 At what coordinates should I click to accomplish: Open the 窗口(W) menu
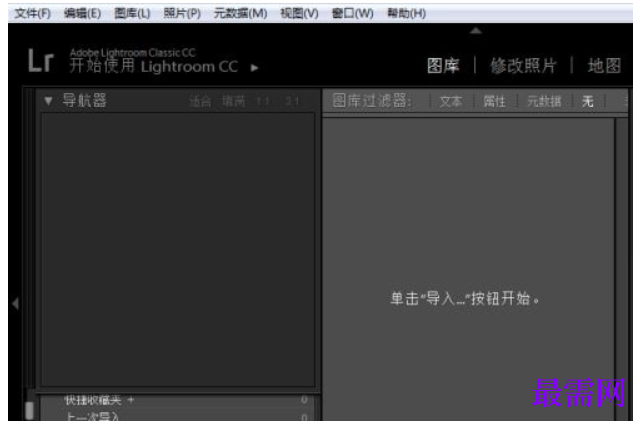click(352, 14)
